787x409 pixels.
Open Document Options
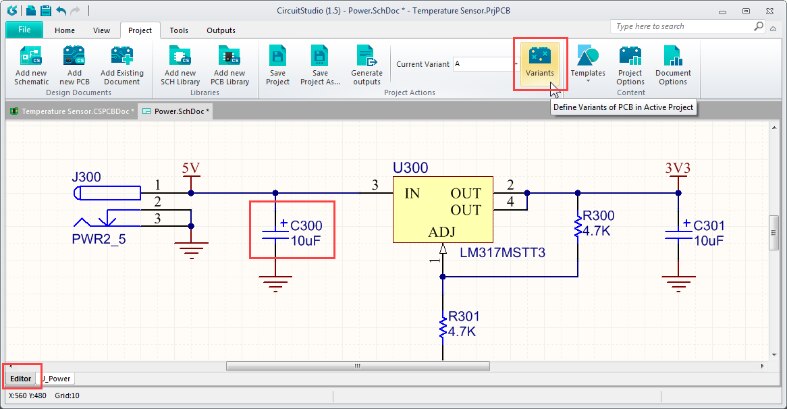click(x=673, y=63)
